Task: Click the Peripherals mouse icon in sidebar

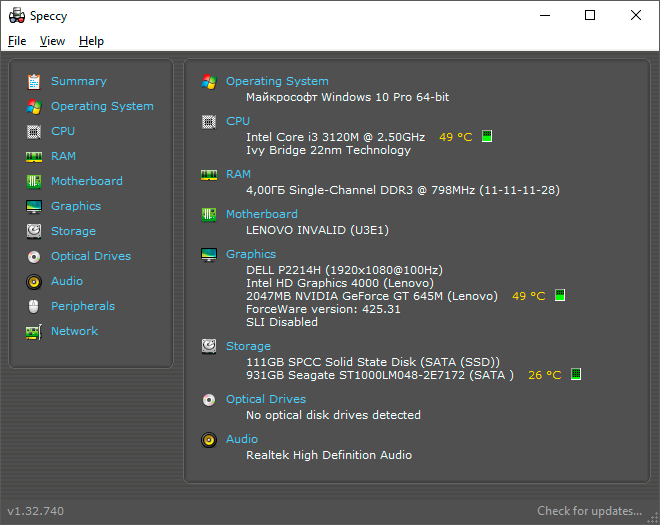Action: coord(34,306)
